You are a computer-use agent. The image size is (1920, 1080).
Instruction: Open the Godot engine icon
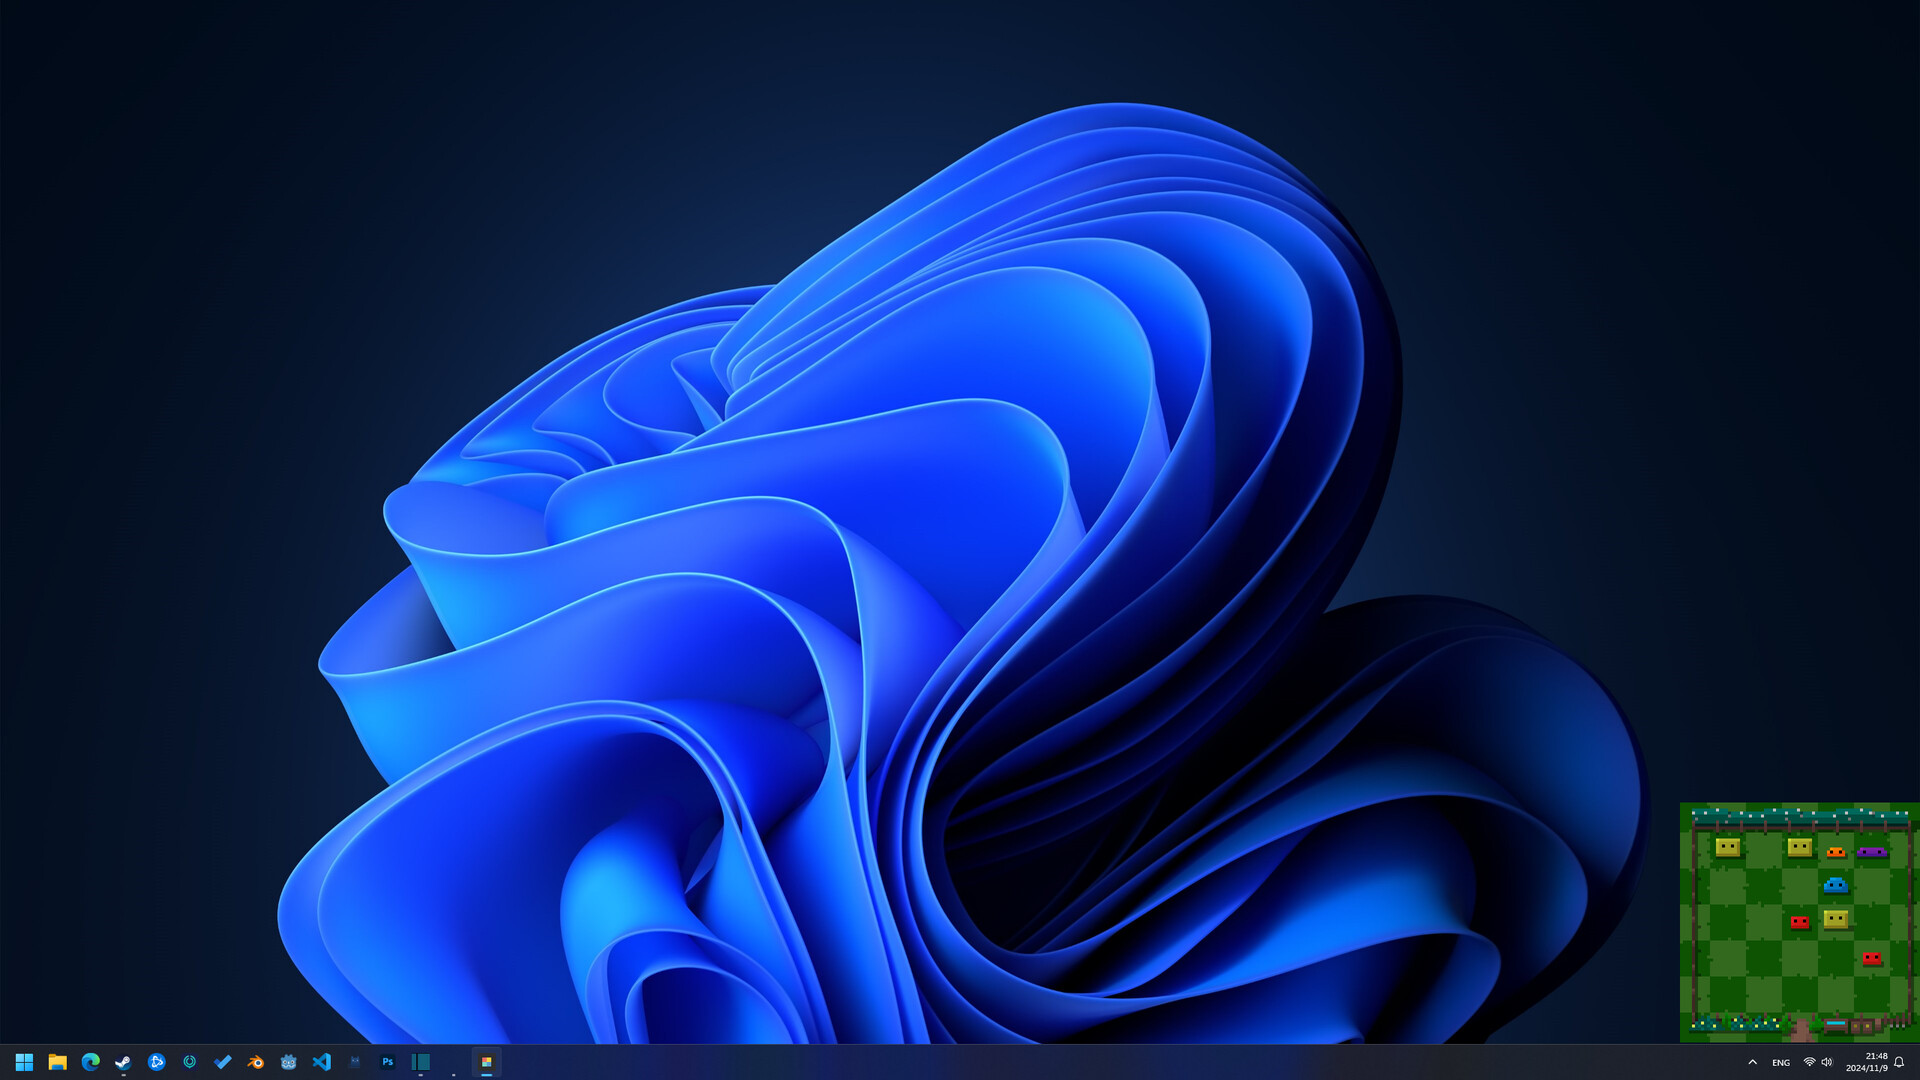pos(288,1062)
